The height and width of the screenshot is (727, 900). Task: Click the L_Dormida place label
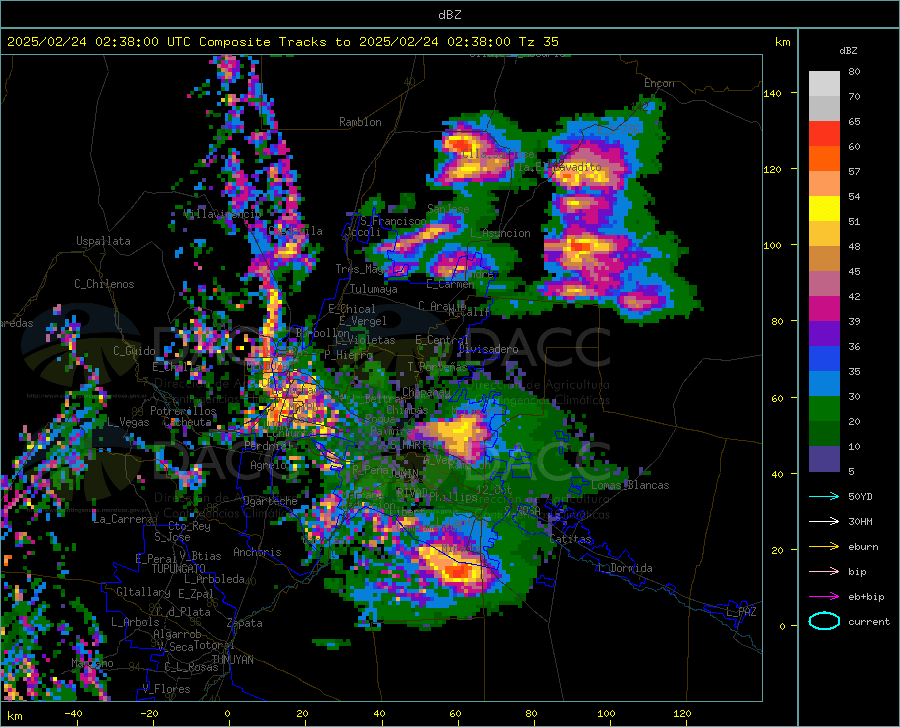click(624, 568)
